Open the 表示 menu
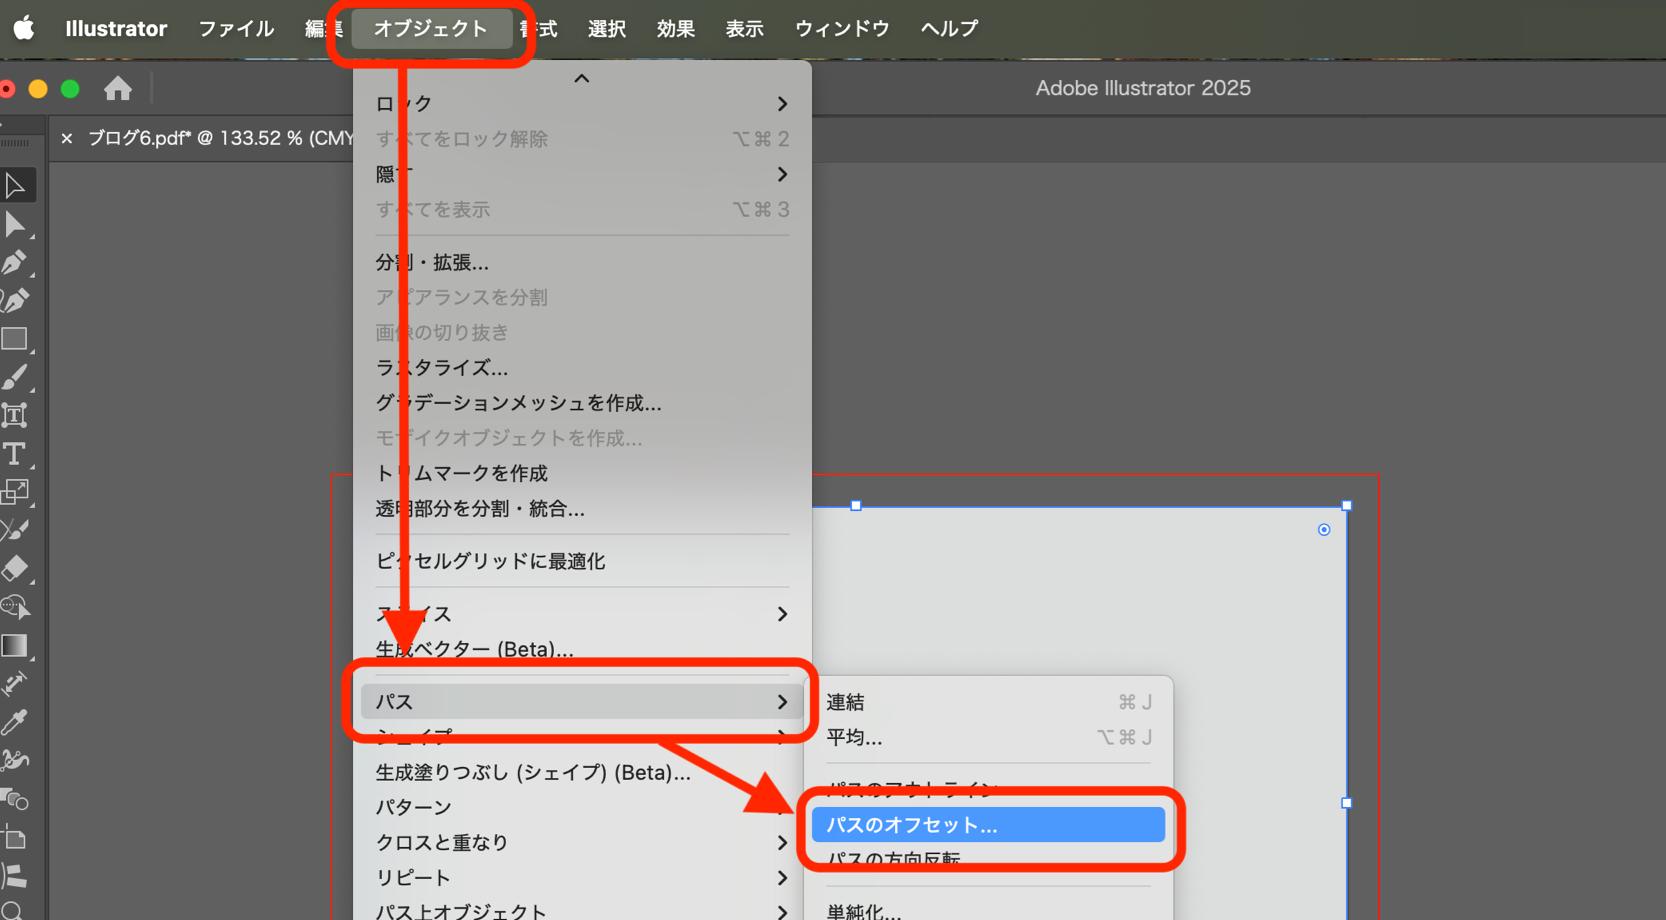This screenshot has height=920, width=1666. tap(745, 28)
